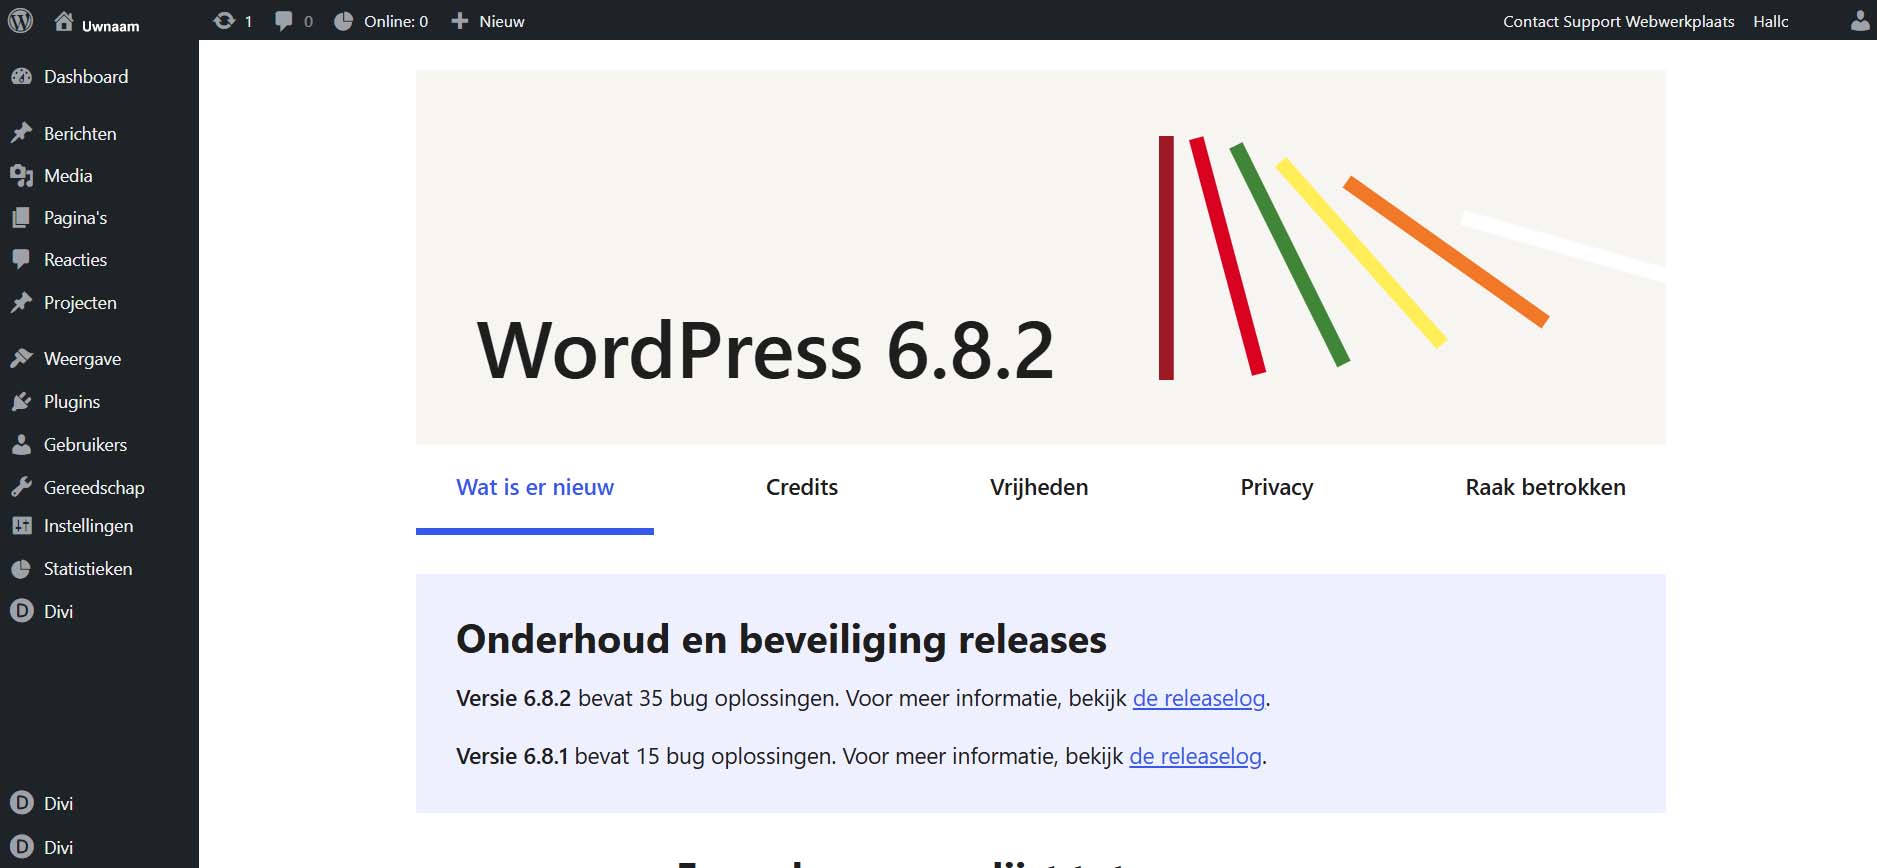Click the home icon beside Uwnaam
1877x868 pixels.
(64, 21)
